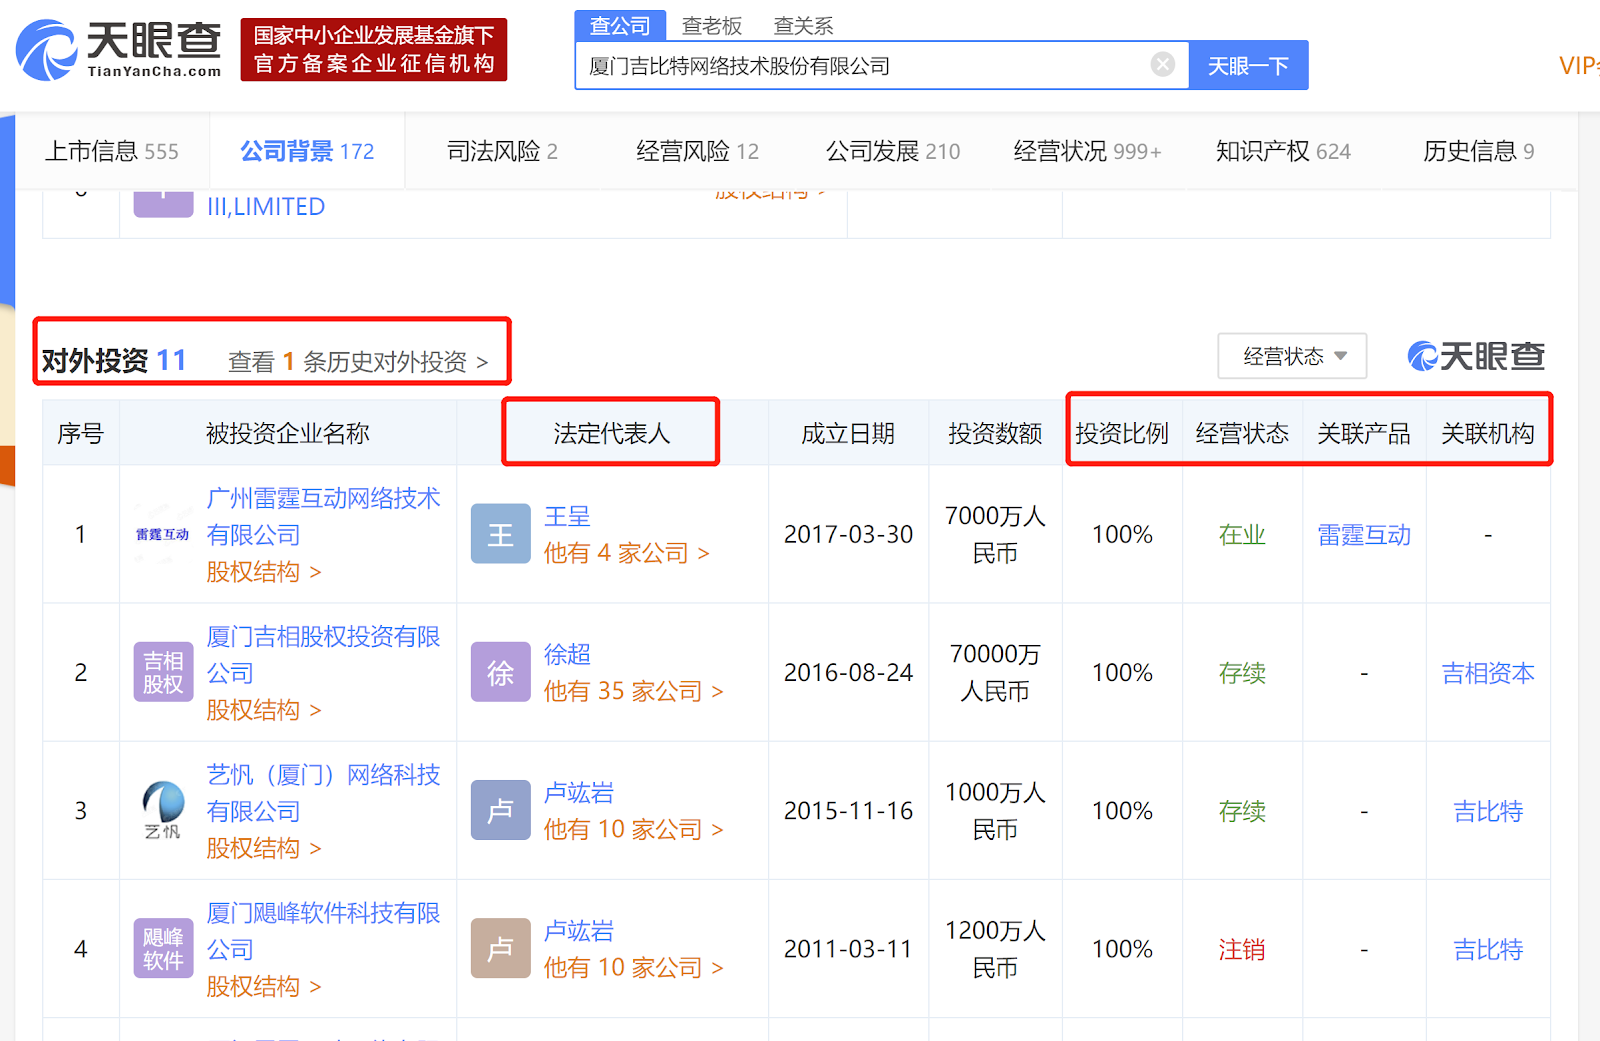Click III,LIMITED company link
The width and height of the screenshot is (1600, 1041).
coord(266,206)
